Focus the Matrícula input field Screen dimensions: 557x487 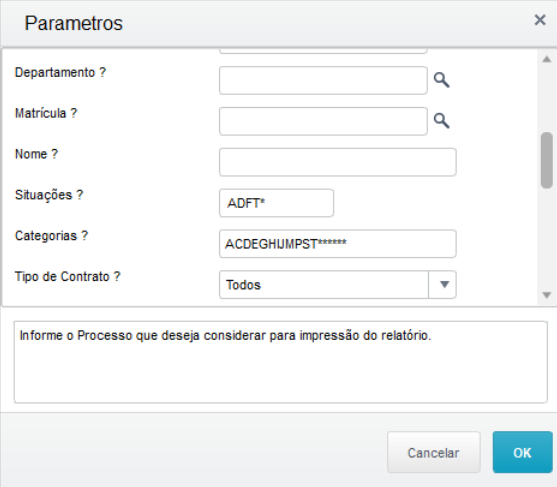[x=323, y=121]
